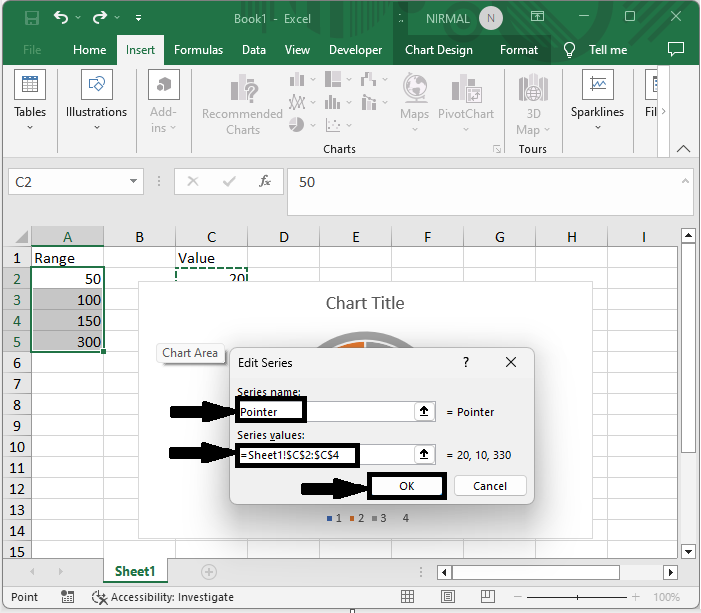This screenshot has height=613, width=701.
Task: Click the Series values field
Action: [x=325, y=455]
